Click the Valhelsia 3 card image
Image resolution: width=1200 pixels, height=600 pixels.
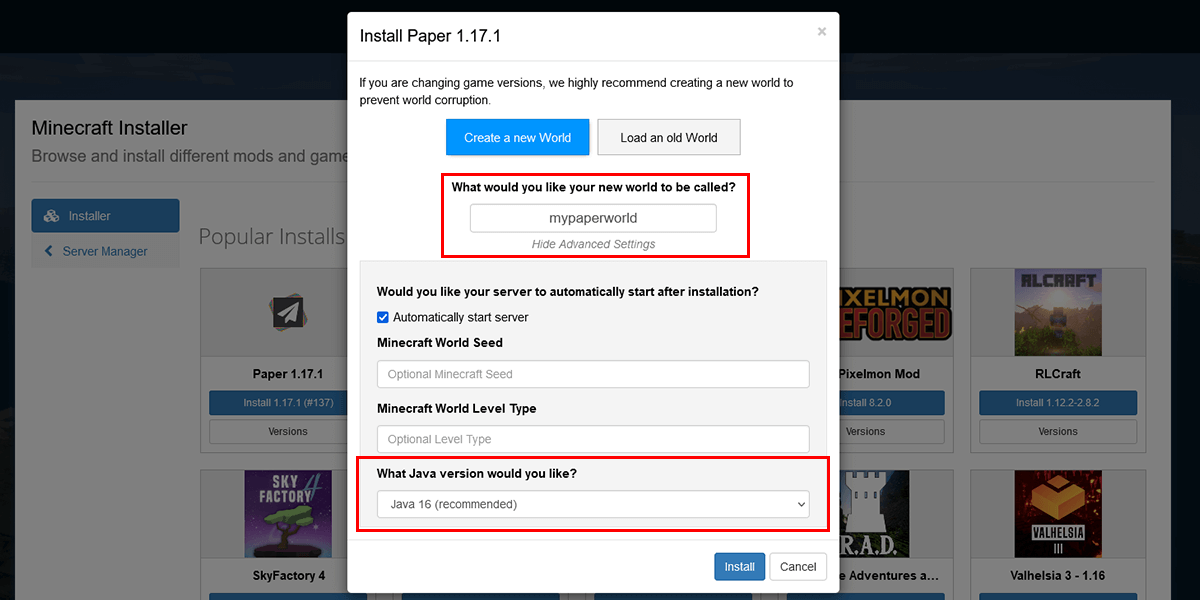click(1058, 514)
